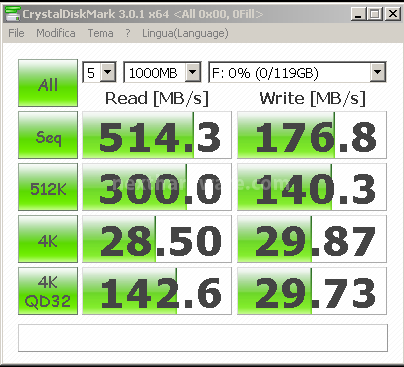Run all benchmarks with All button
404x367 pixels.
pyautogui.click(x=48, y=83)
